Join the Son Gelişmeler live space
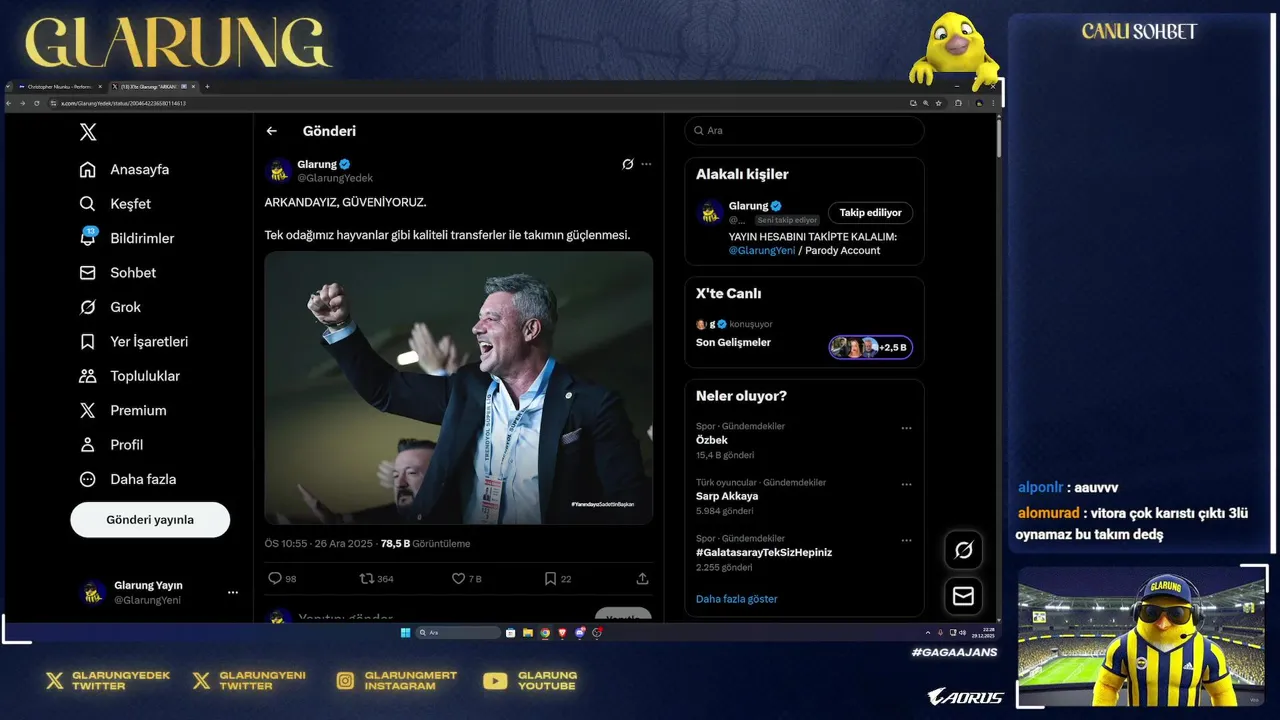The height and width of the screenshot is (720, 1280). tap(733, 342)
